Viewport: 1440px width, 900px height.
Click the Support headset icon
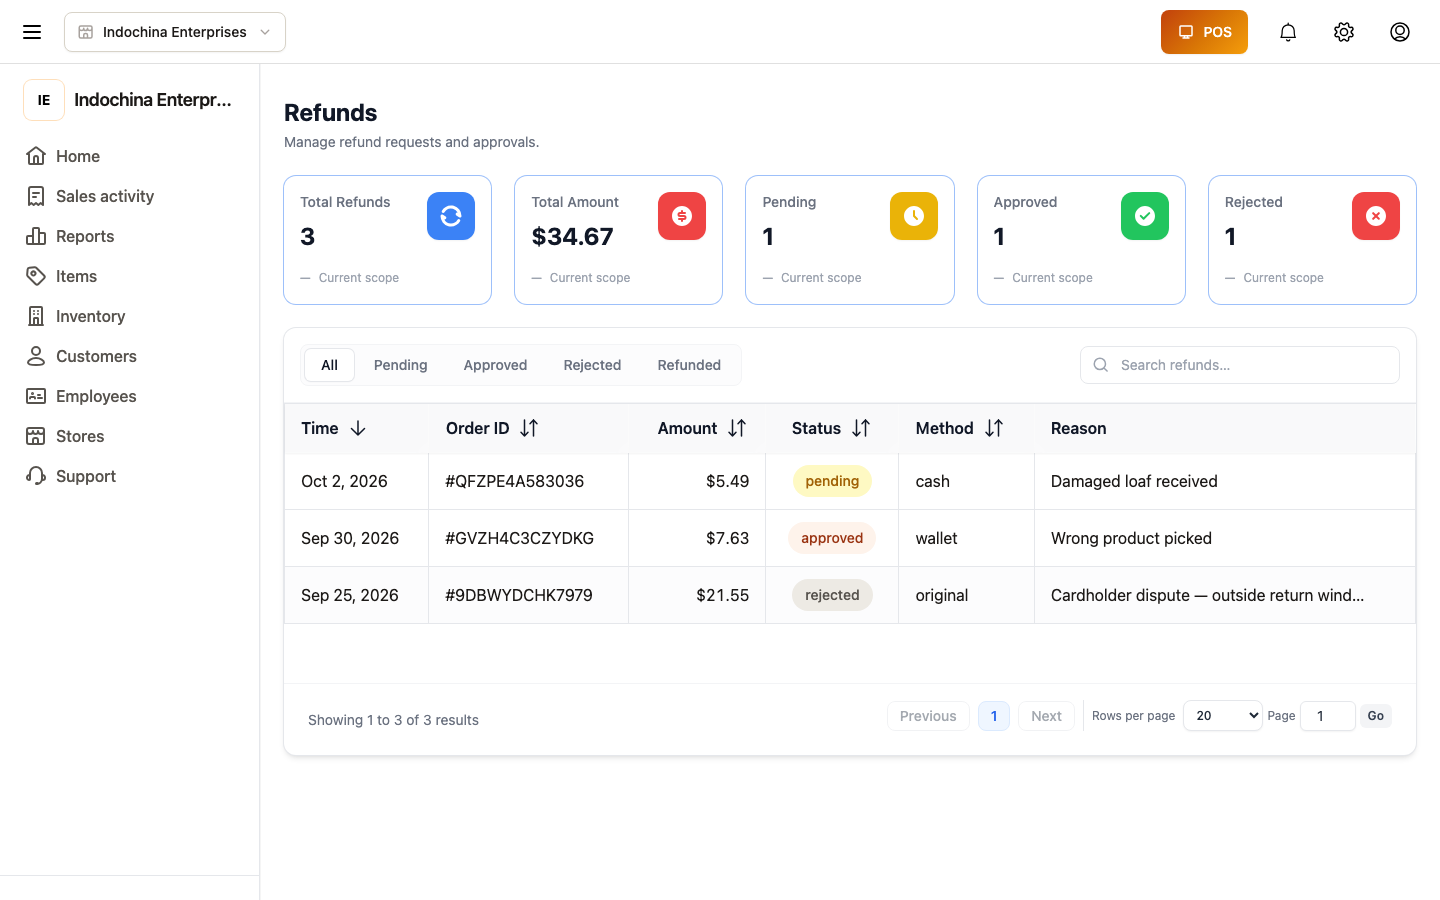36,476
